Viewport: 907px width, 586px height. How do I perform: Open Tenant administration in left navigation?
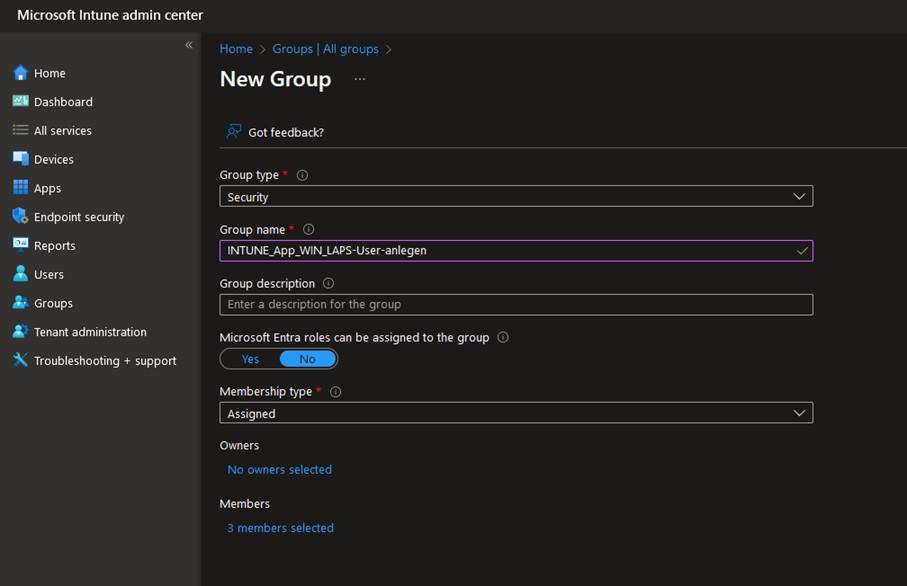tap(90, 332)
